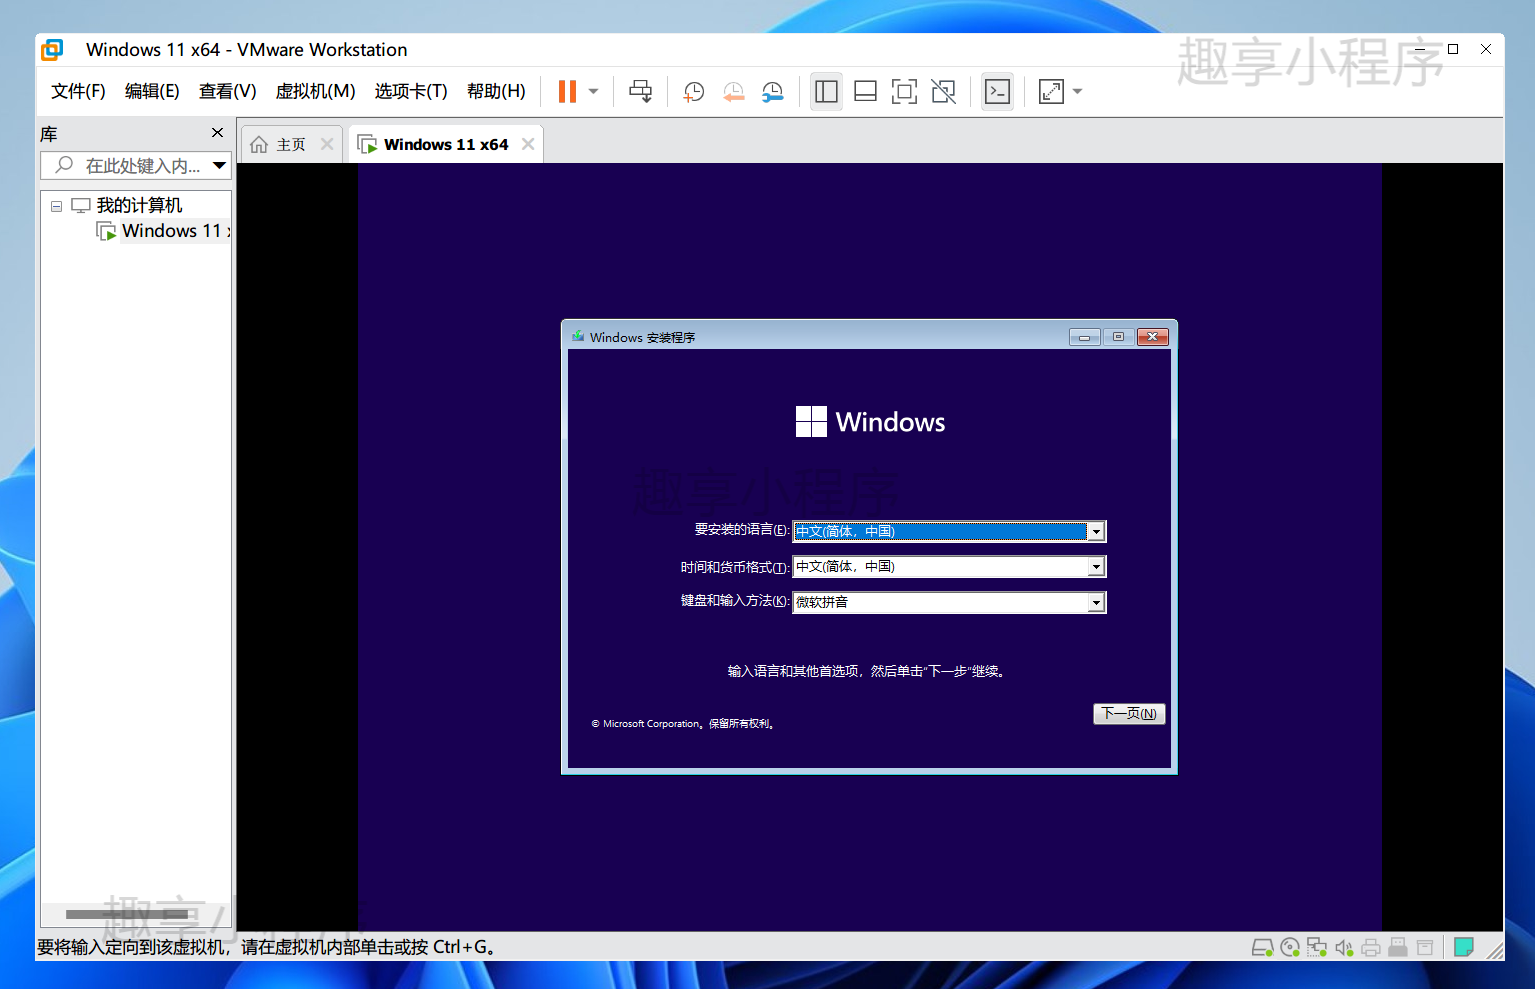The width and height of the screenshot is (1535, 989).
Task: Toggle the thumbnail bar view
Action: tap(866, 91)
